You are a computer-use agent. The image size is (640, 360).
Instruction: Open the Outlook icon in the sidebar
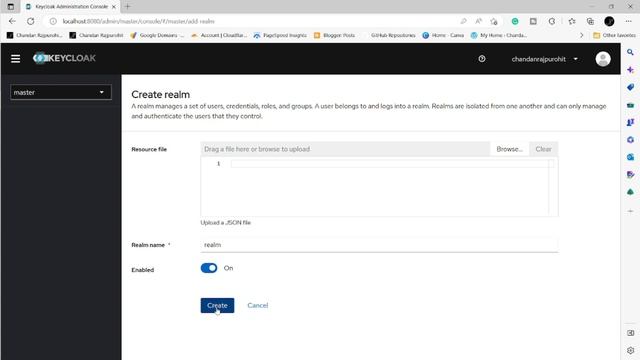(630, 157)
